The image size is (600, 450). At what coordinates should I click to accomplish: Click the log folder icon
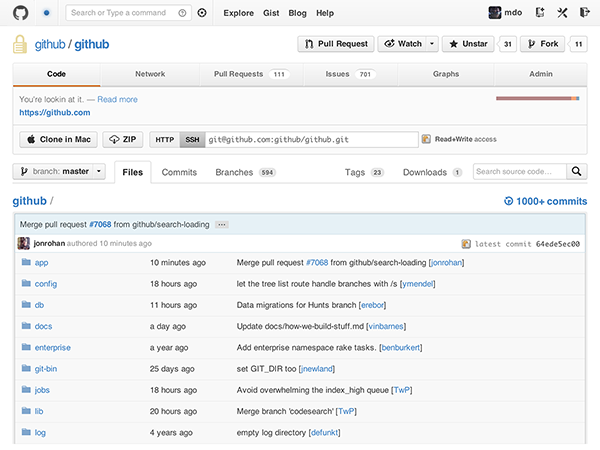26,432
